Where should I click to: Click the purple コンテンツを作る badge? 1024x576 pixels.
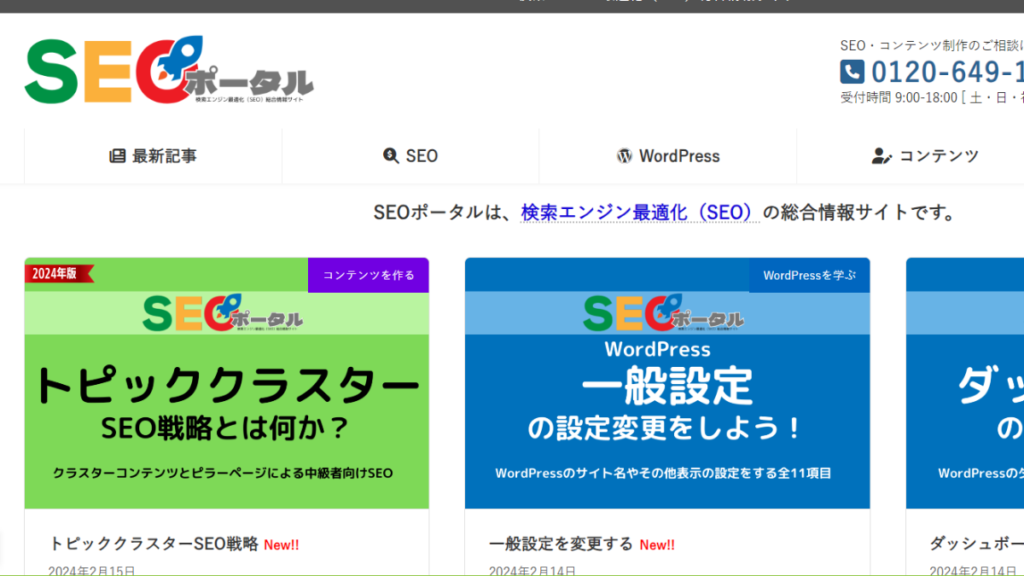point(368,275)
